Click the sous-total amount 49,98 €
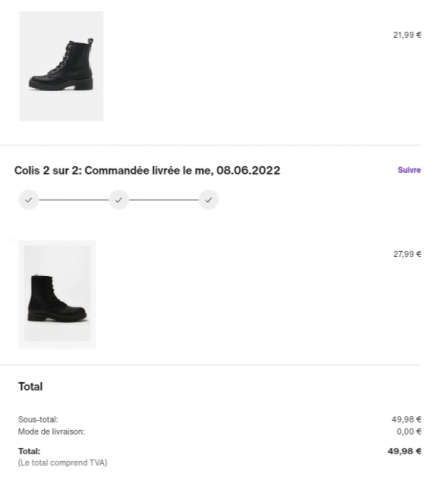The width and height of the screenshot is (434, 480). tap(406, 419)
